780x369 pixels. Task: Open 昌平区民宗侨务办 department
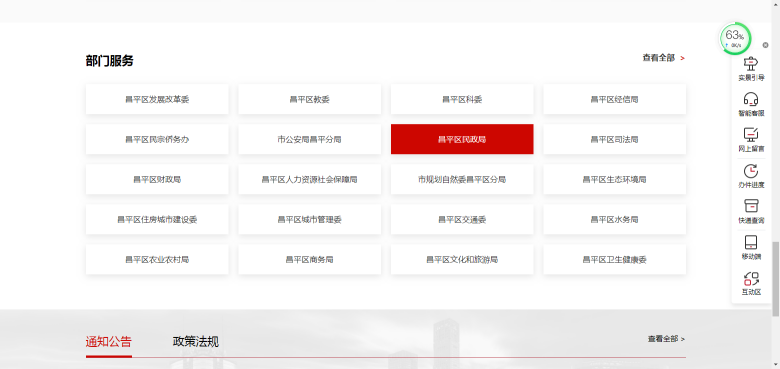click(157, 139)
